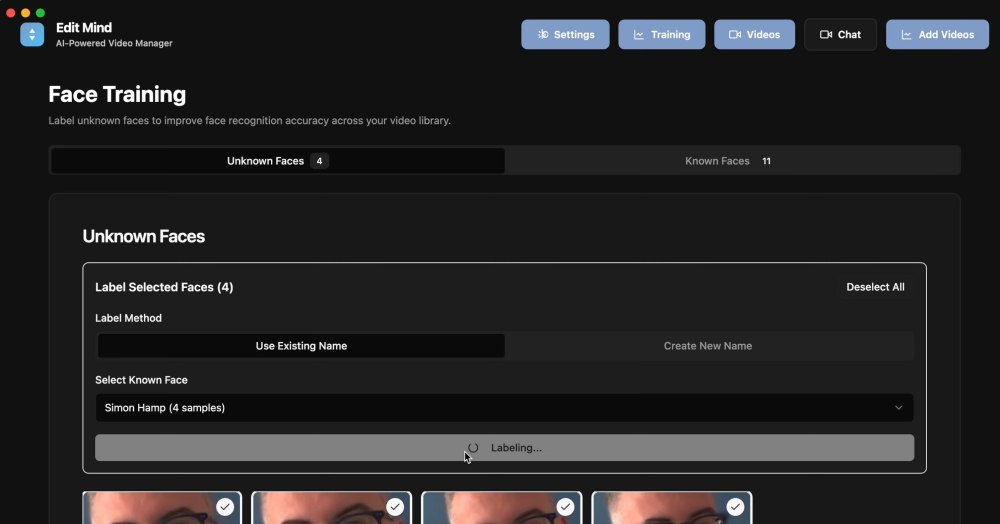1000x524 pixels.
Task: Click the camera icon in the Chat button
Action: 825,35
